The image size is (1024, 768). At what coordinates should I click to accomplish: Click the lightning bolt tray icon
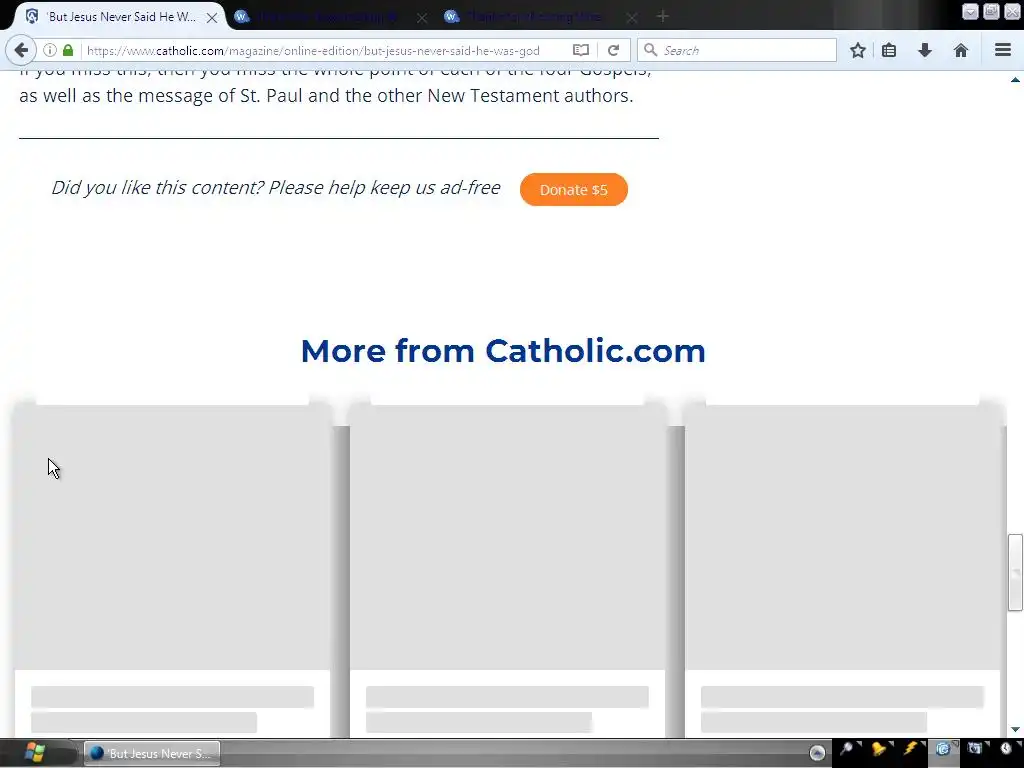click(x=910, y=749)
